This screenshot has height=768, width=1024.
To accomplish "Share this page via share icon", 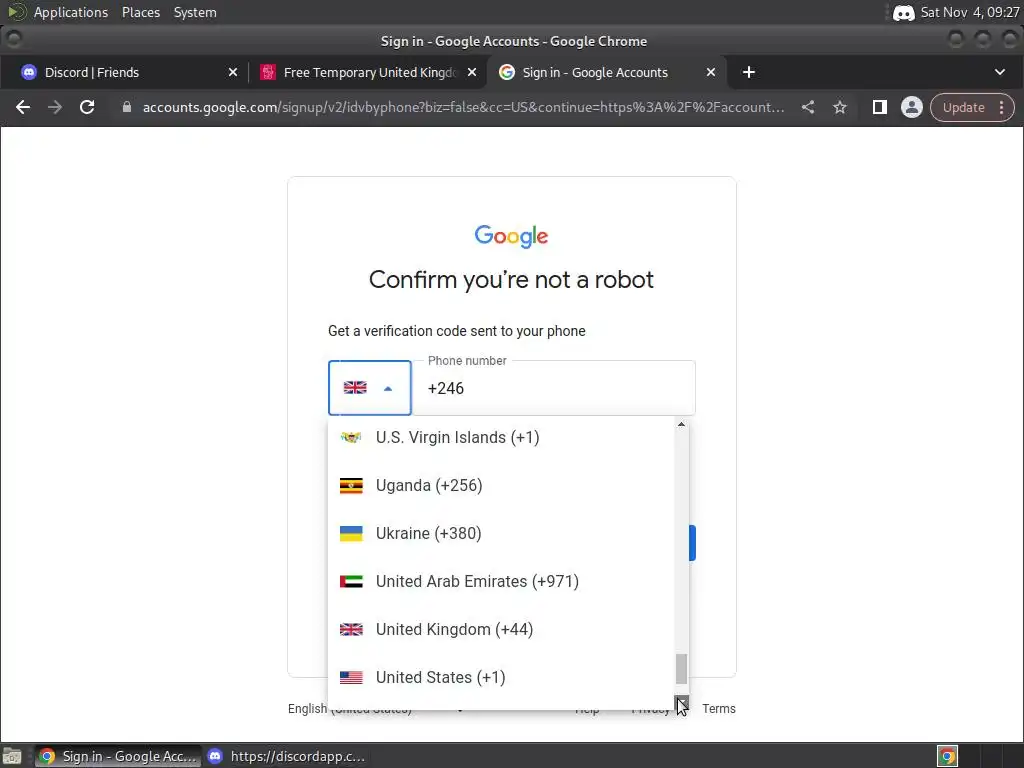I will point(808,107).
